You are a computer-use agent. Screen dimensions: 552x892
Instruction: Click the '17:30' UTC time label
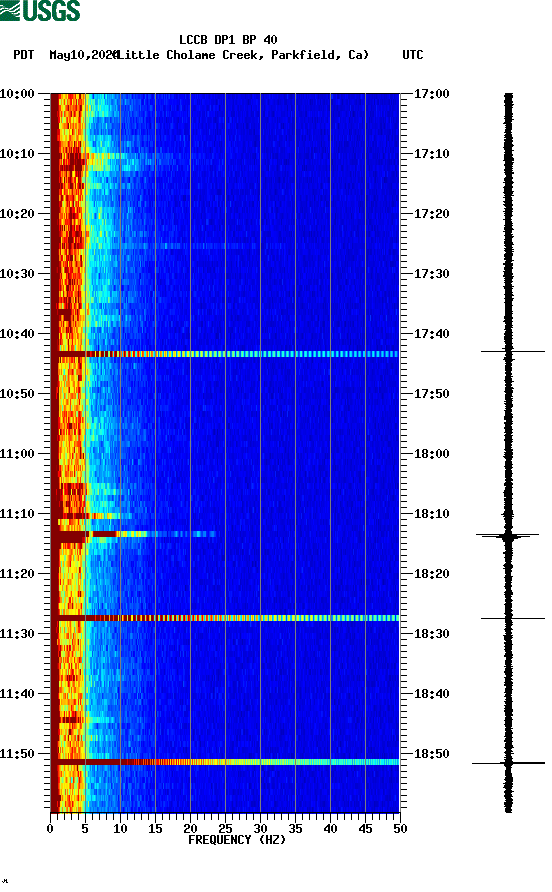coord(431,274)
